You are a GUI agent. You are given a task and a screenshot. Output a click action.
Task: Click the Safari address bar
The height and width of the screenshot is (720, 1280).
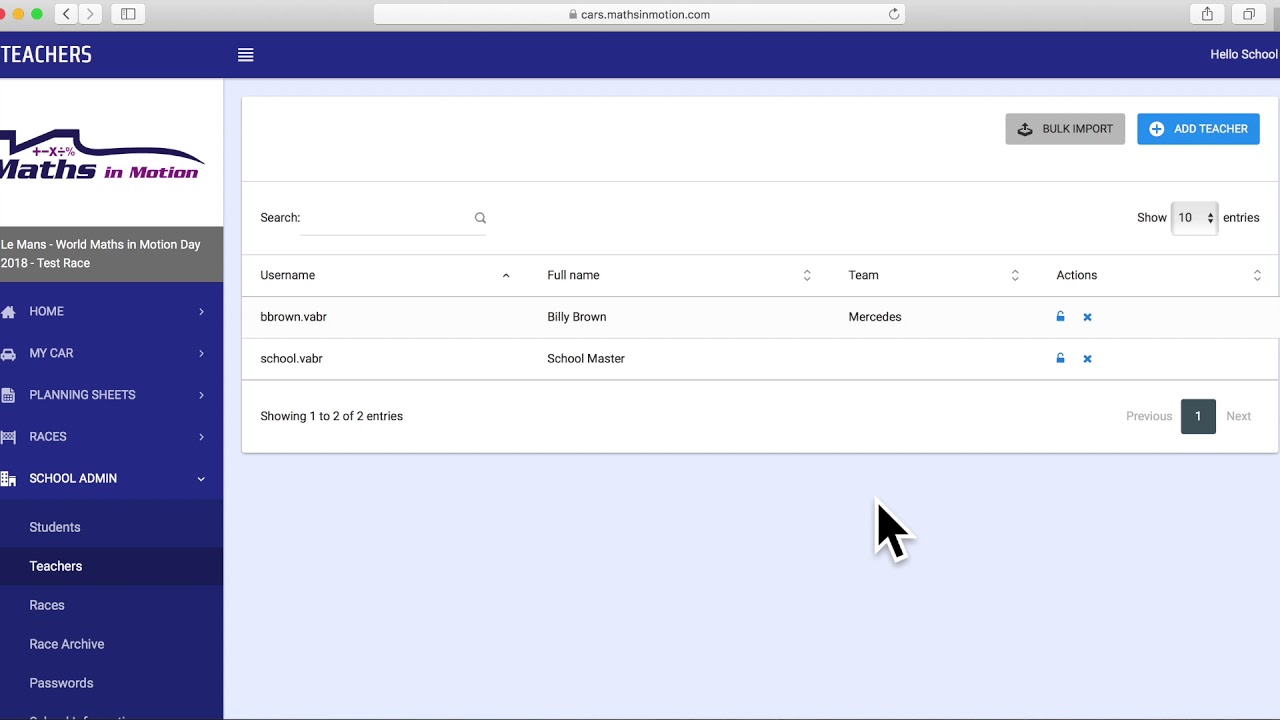coord(640,14)
